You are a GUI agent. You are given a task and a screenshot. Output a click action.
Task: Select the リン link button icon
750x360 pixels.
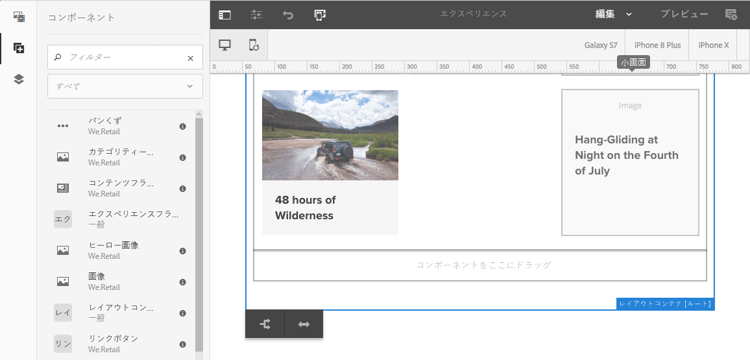tap(63, 344)
